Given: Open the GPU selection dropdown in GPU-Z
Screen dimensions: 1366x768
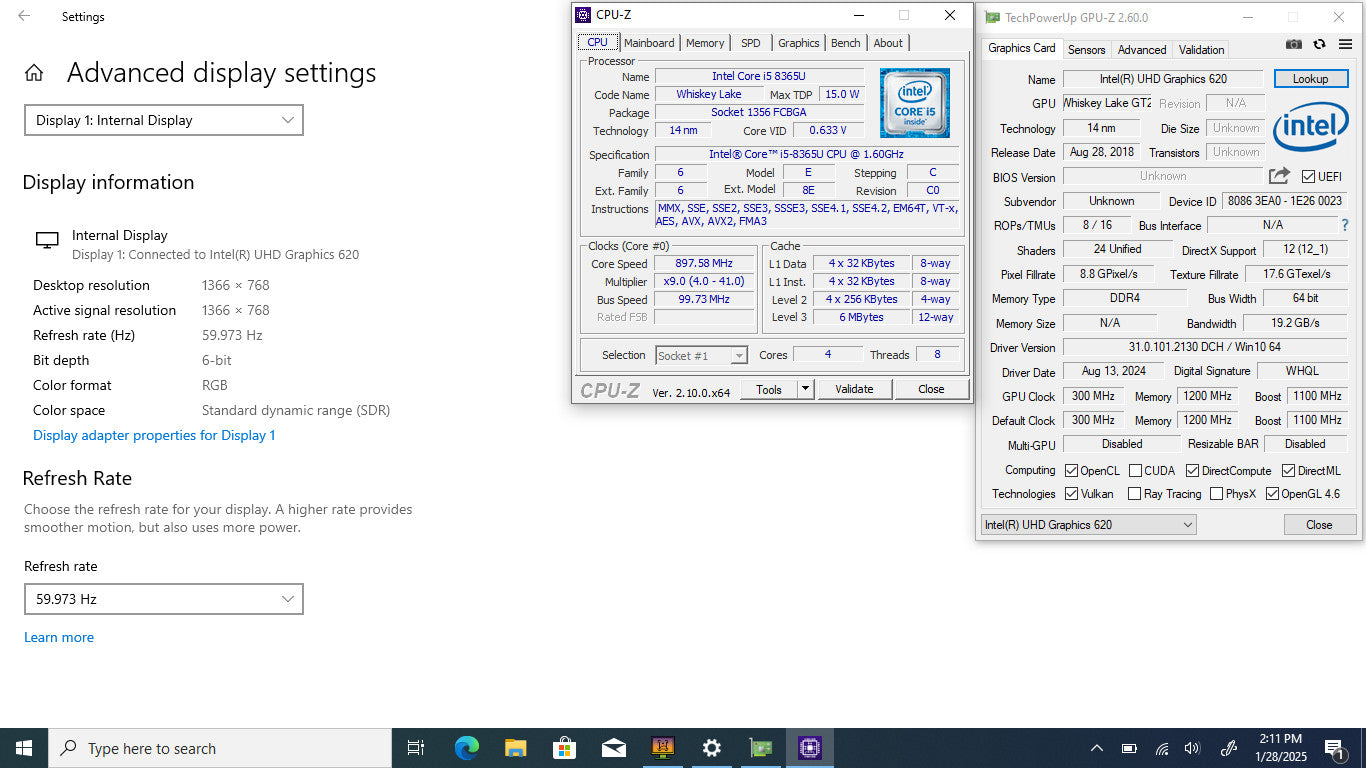Looking at the screenshot, I should (x=1088, y=525).
